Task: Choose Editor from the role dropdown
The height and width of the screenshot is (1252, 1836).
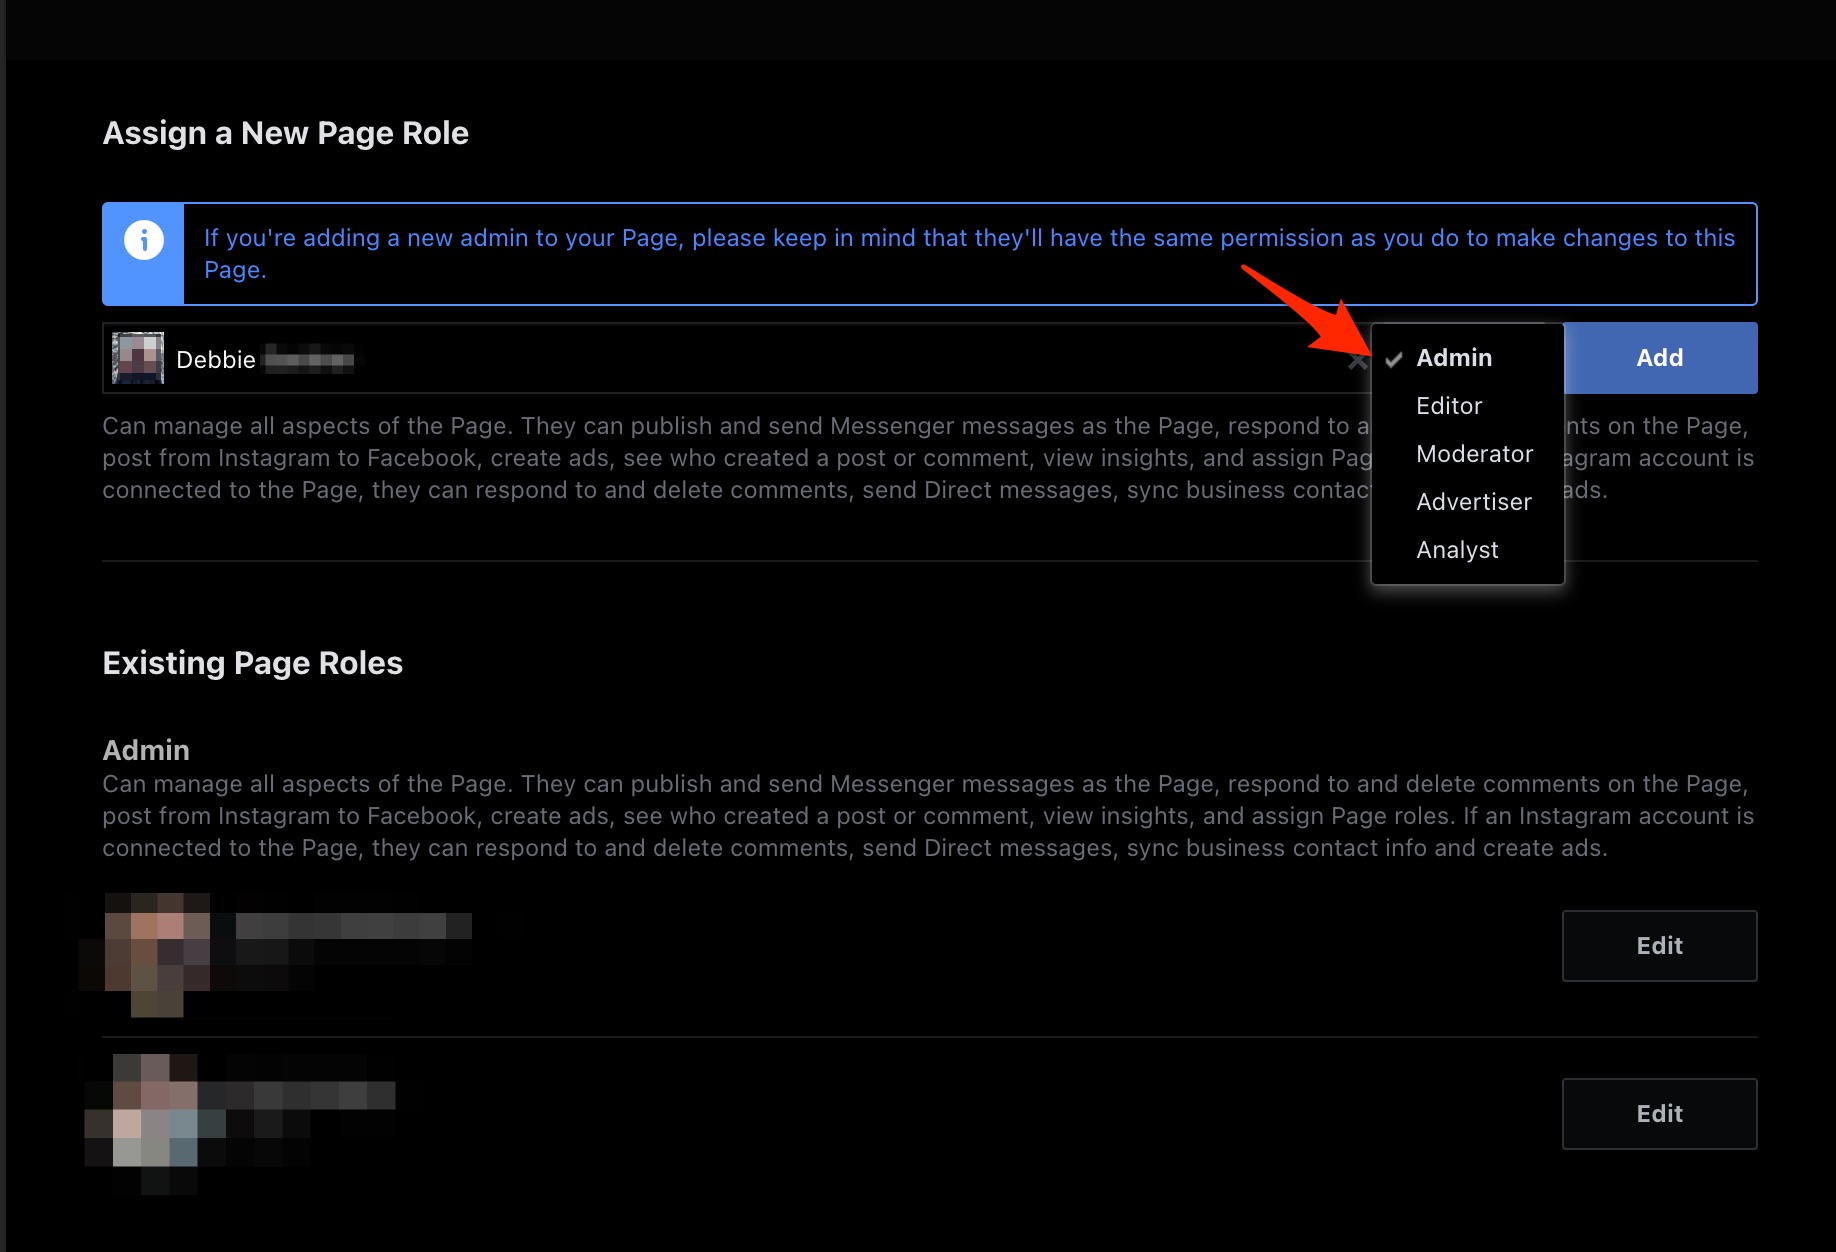Action: point(1449,406)
